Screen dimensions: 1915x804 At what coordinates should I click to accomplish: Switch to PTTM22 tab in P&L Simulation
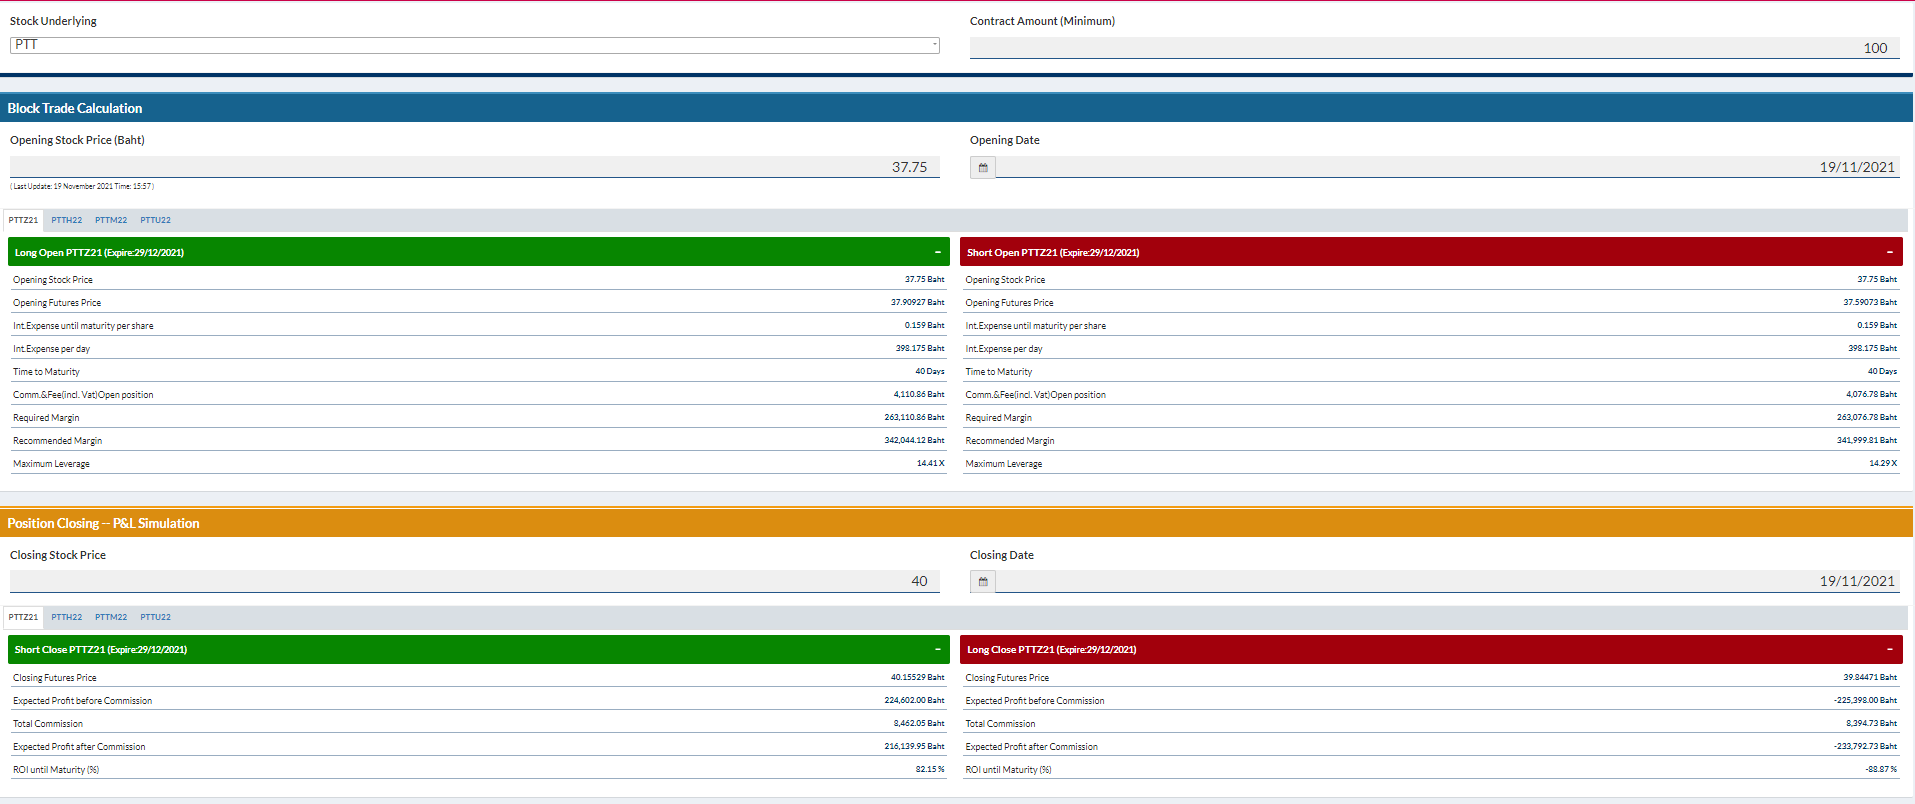coord(111,617)
